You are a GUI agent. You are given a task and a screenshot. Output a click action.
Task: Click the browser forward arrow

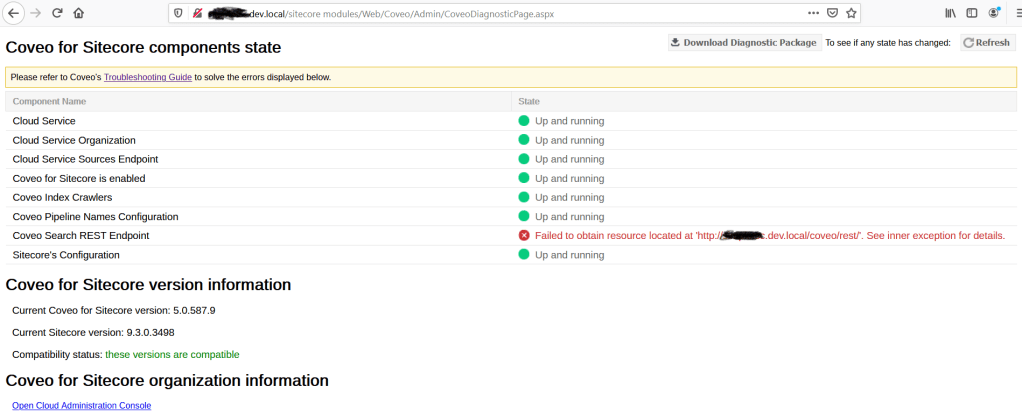[36, 13]
